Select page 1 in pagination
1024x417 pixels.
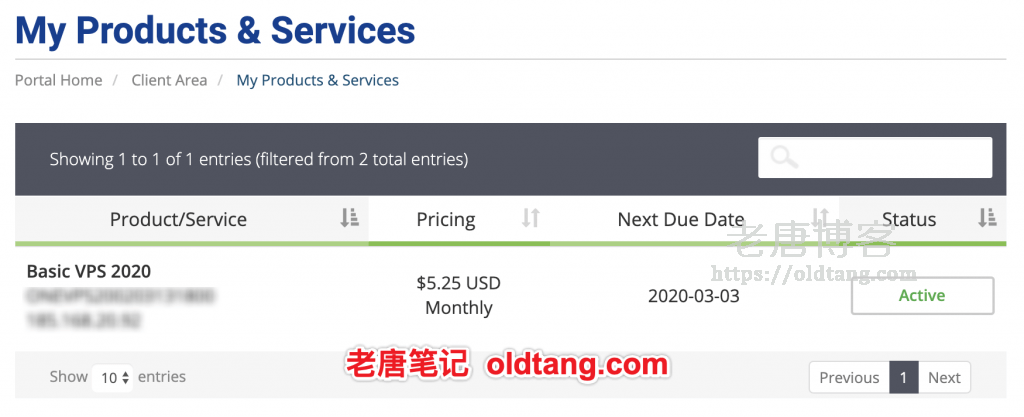coord(903,377)
